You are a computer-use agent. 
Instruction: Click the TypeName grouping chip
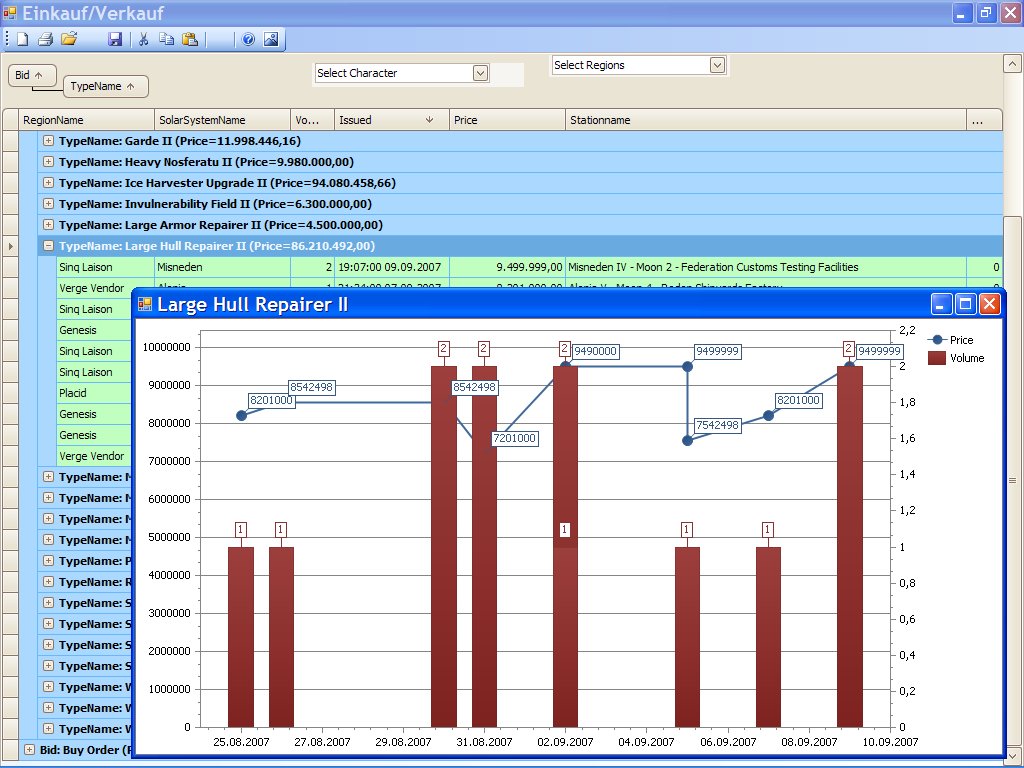[104, 87]
